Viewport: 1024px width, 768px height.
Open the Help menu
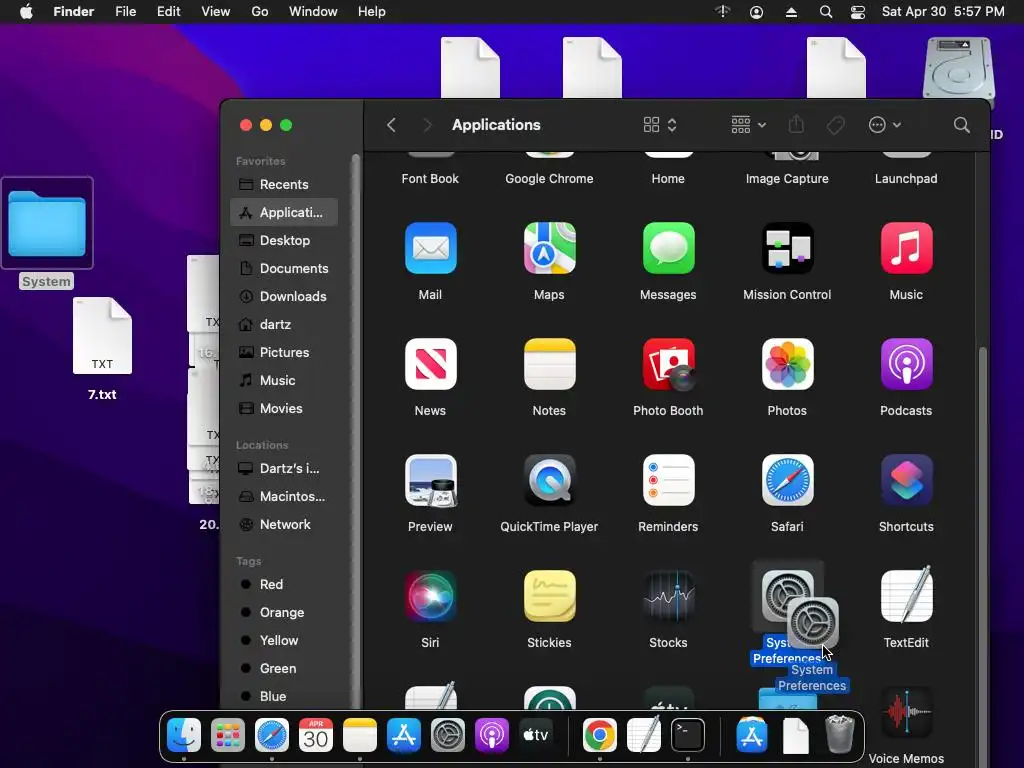372,12
